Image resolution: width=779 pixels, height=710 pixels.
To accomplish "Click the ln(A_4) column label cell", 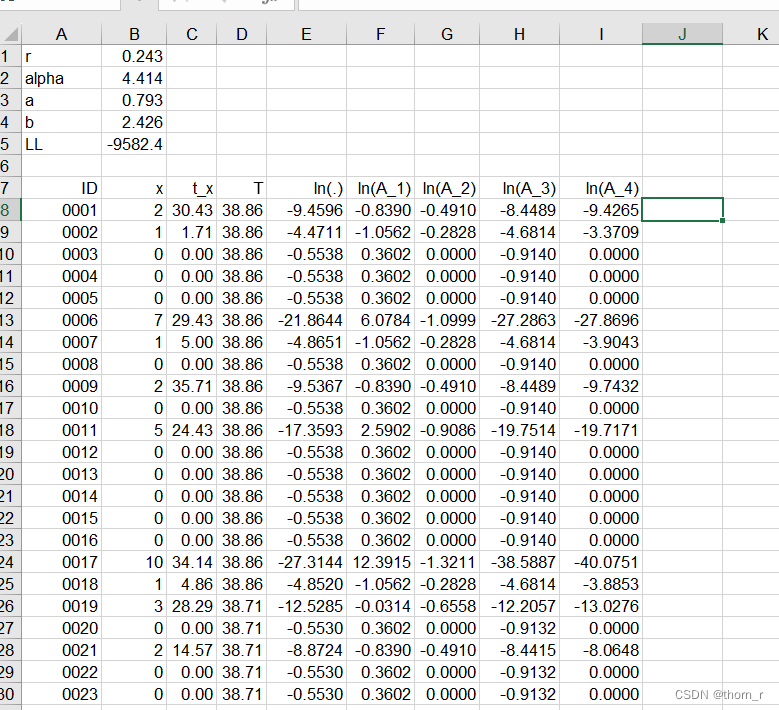I will [601, 188].
